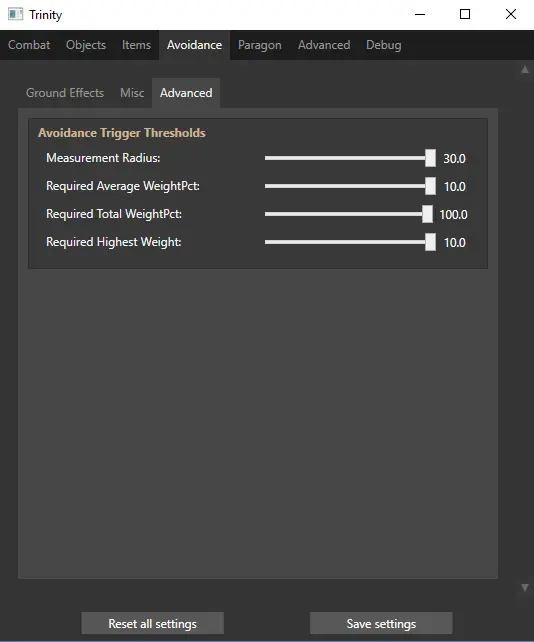534x642 pixels.
Task: Switch to the Ground Effects sub-tab
Action: [x=65, y=93]
